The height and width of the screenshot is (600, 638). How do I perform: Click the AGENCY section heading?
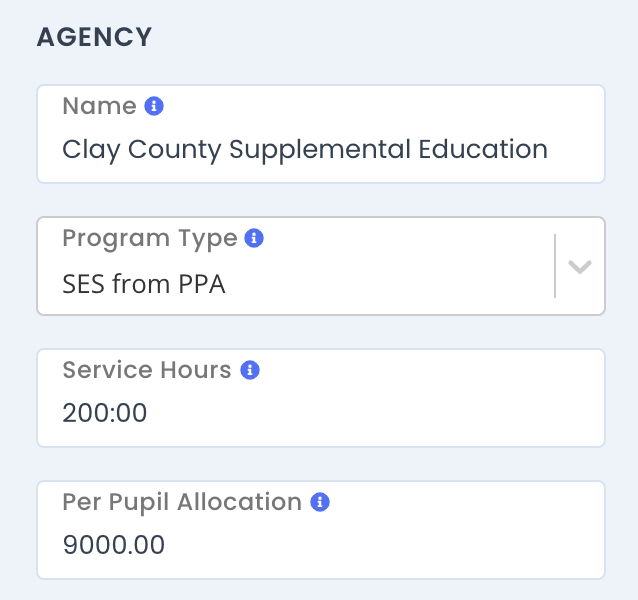point(94,37)
